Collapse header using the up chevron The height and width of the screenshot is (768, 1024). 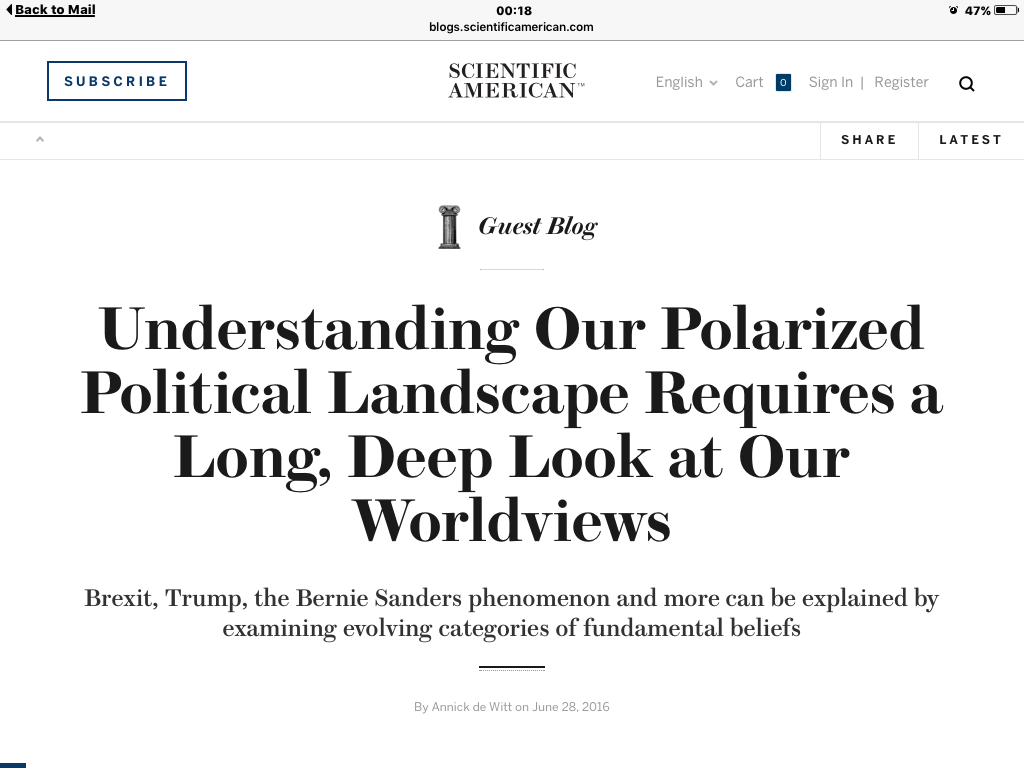tap(40, 139)
